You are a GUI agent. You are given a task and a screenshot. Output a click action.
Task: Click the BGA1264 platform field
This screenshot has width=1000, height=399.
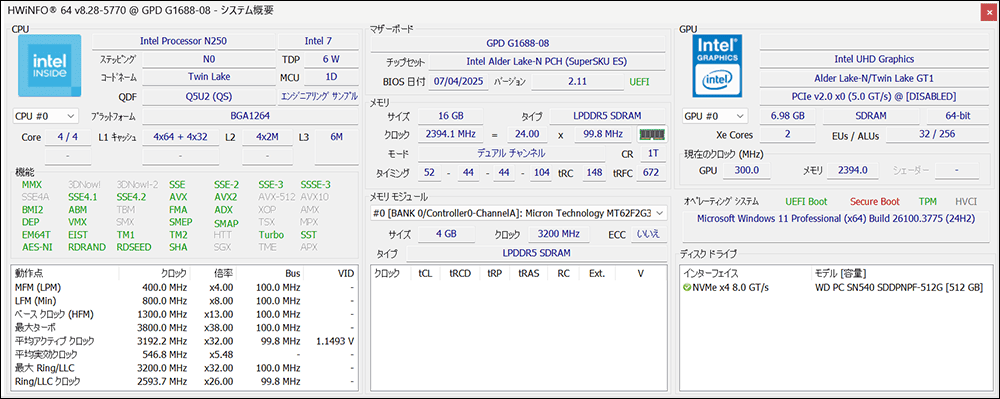click(249, 116)
